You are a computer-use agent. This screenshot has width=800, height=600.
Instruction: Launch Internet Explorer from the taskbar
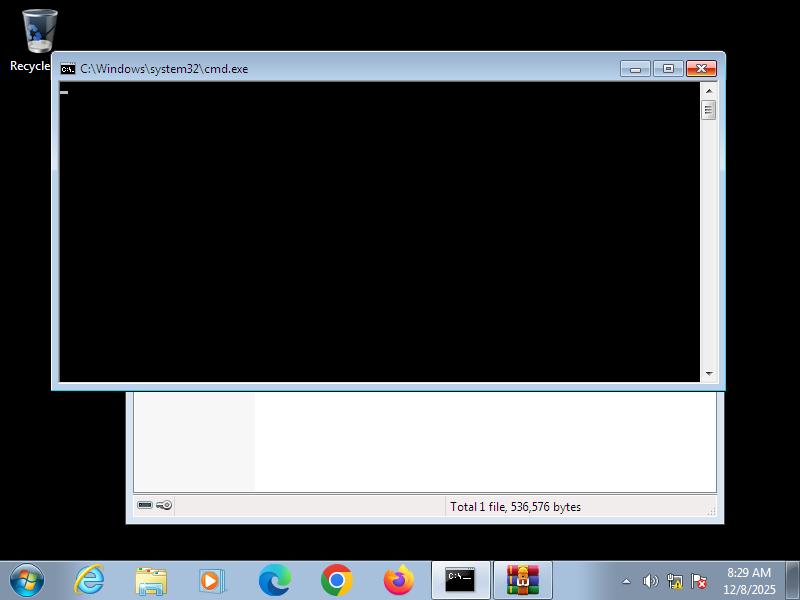tap(90, 580)
